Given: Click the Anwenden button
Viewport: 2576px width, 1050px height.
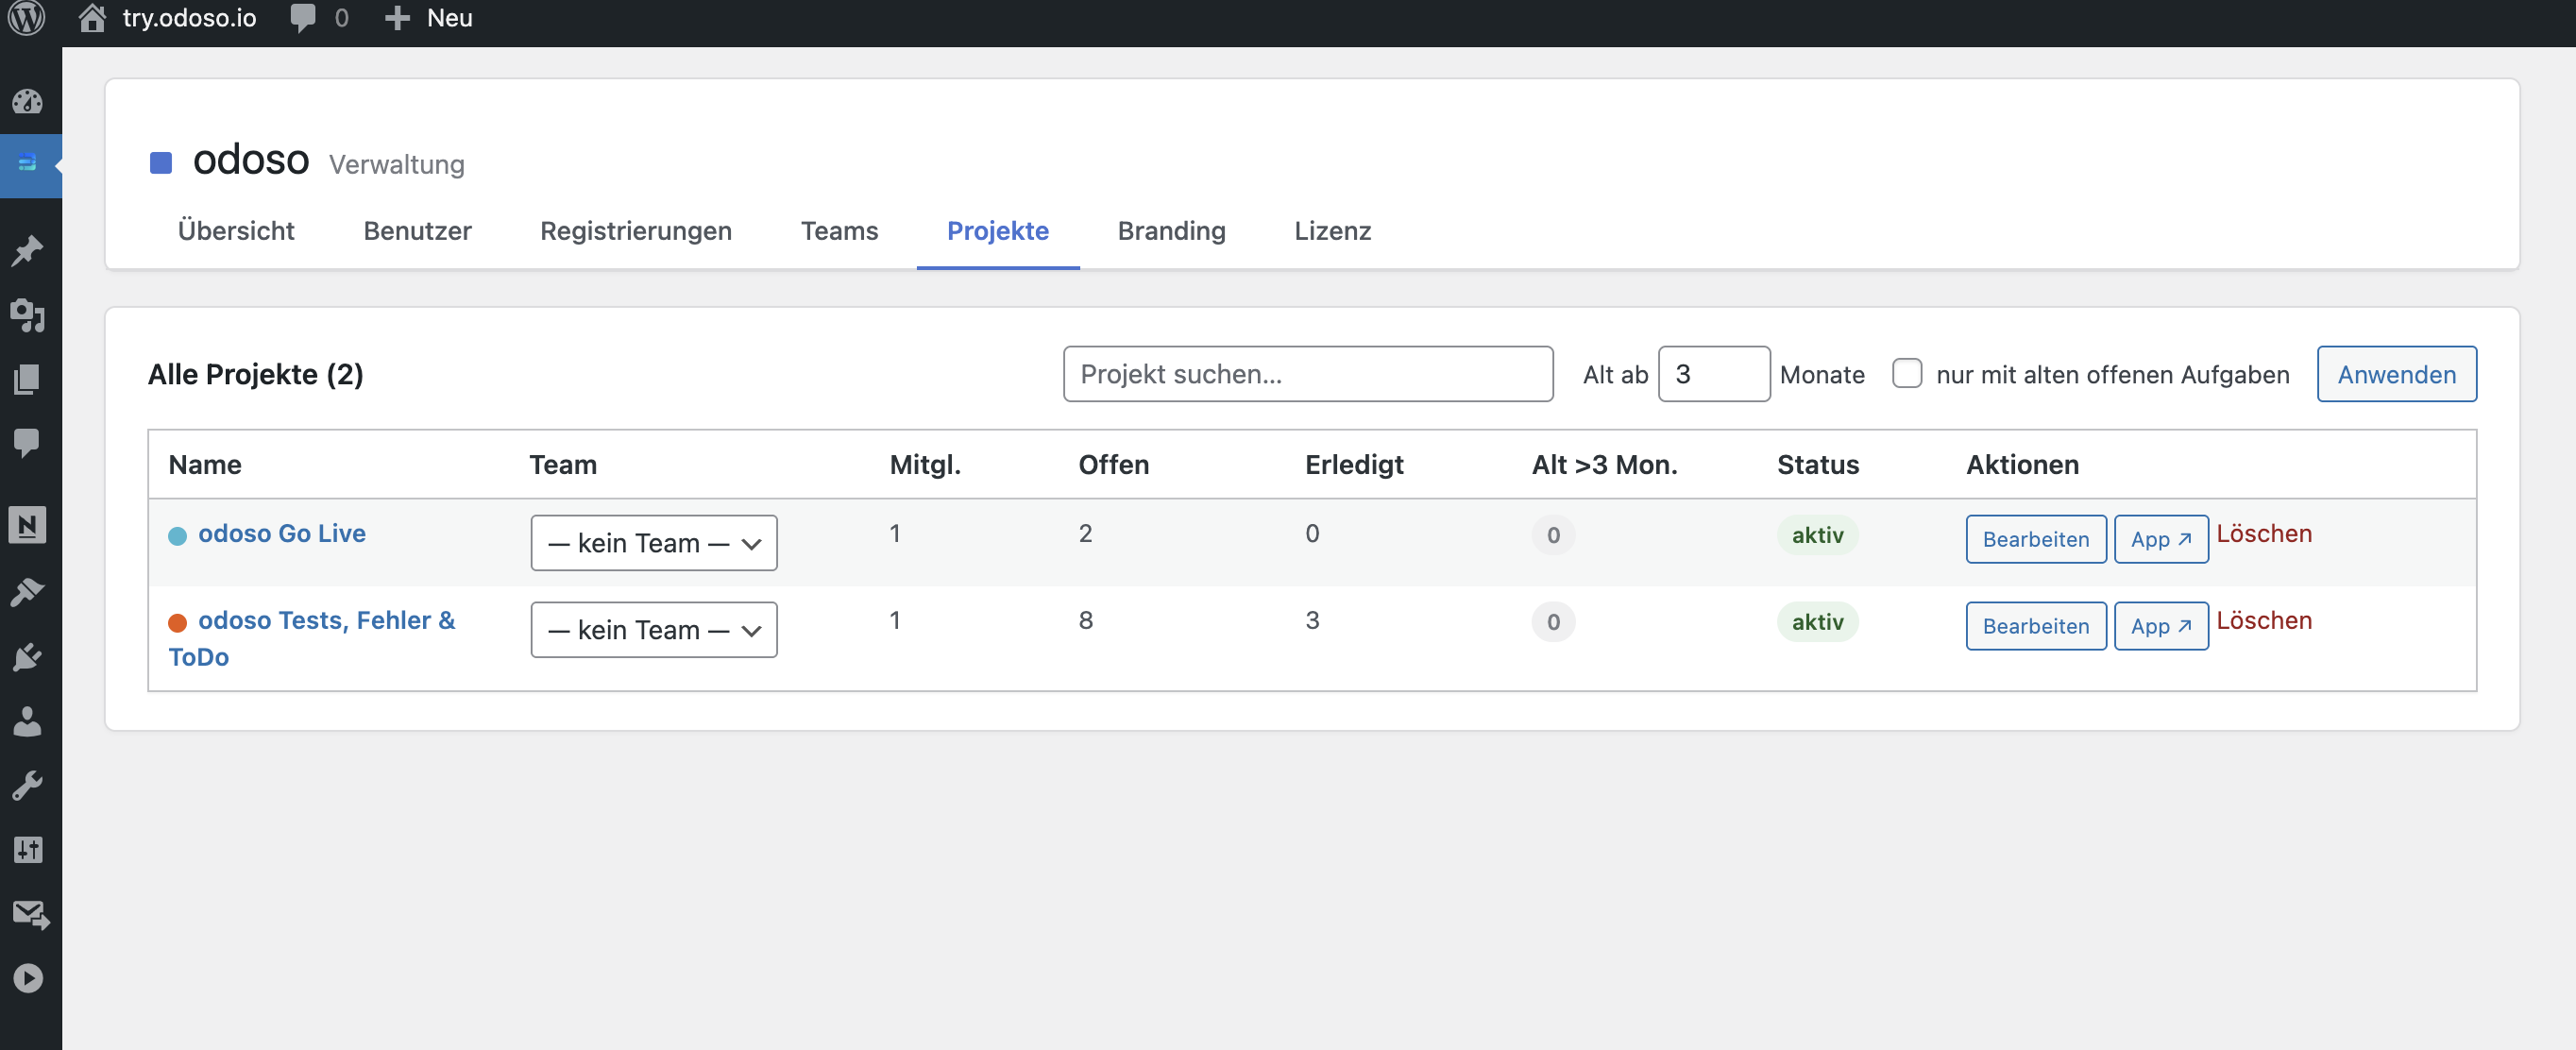Looking at the screenshot, I should click(x=2396, y=374).
